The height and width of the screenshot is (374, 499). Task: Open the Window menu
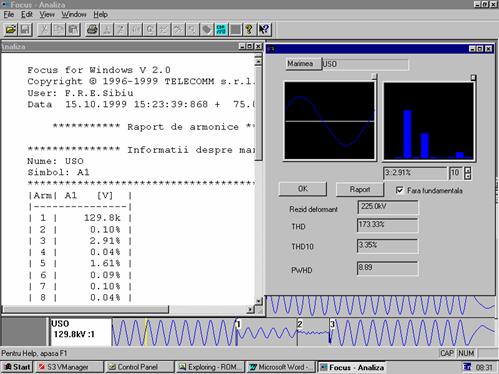tap(74, 14)
